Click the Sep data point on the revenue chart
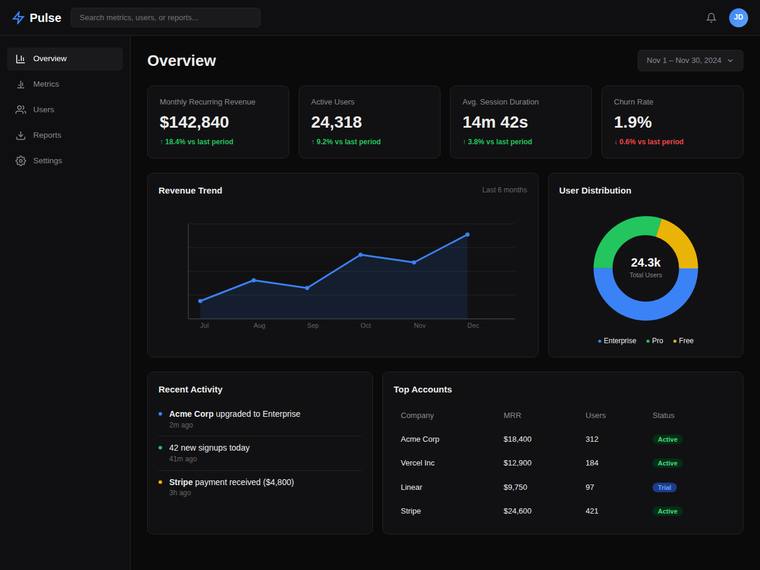Image resolution: width=760 pixels, height=570 pixels. point(307,288)
